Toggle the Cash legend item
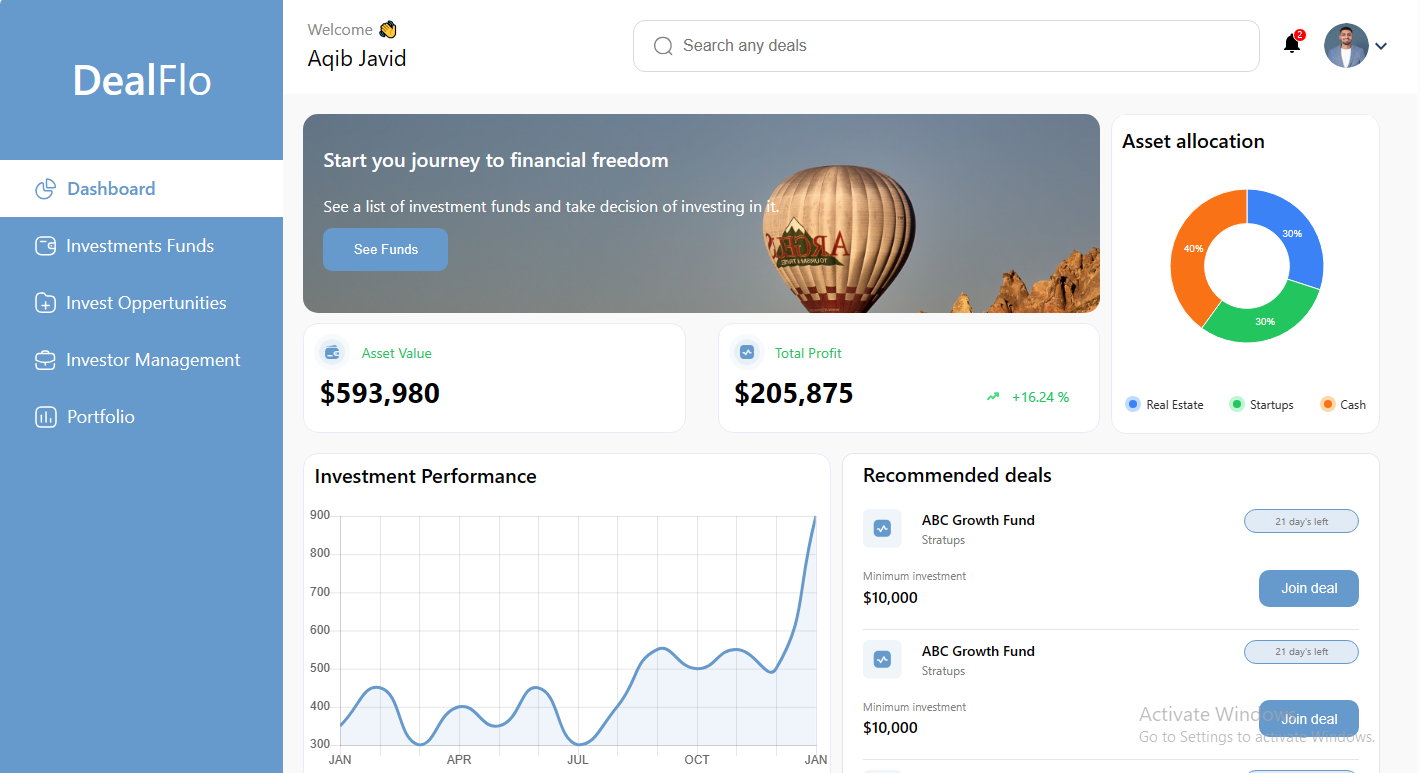The image size is (1420, 773). [x=1342, y=405]
